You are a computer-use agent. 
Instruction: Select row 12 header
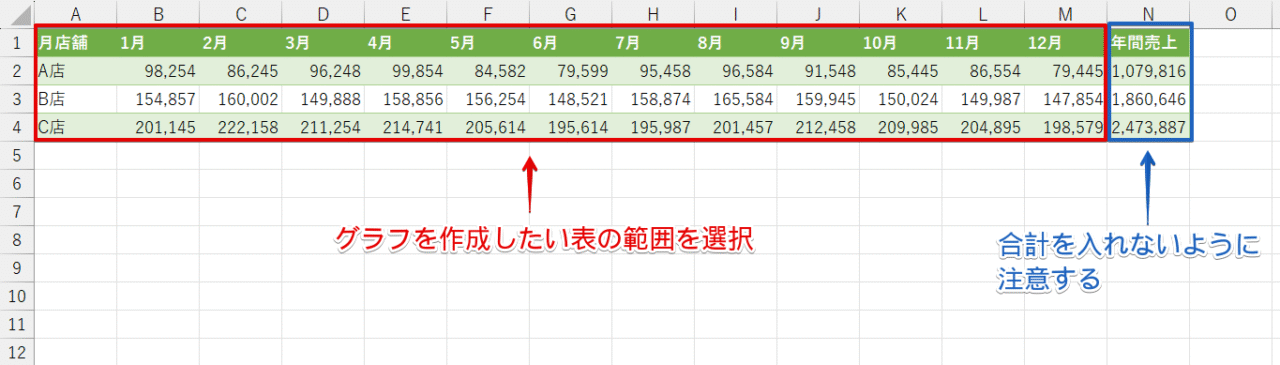[17, 351]
